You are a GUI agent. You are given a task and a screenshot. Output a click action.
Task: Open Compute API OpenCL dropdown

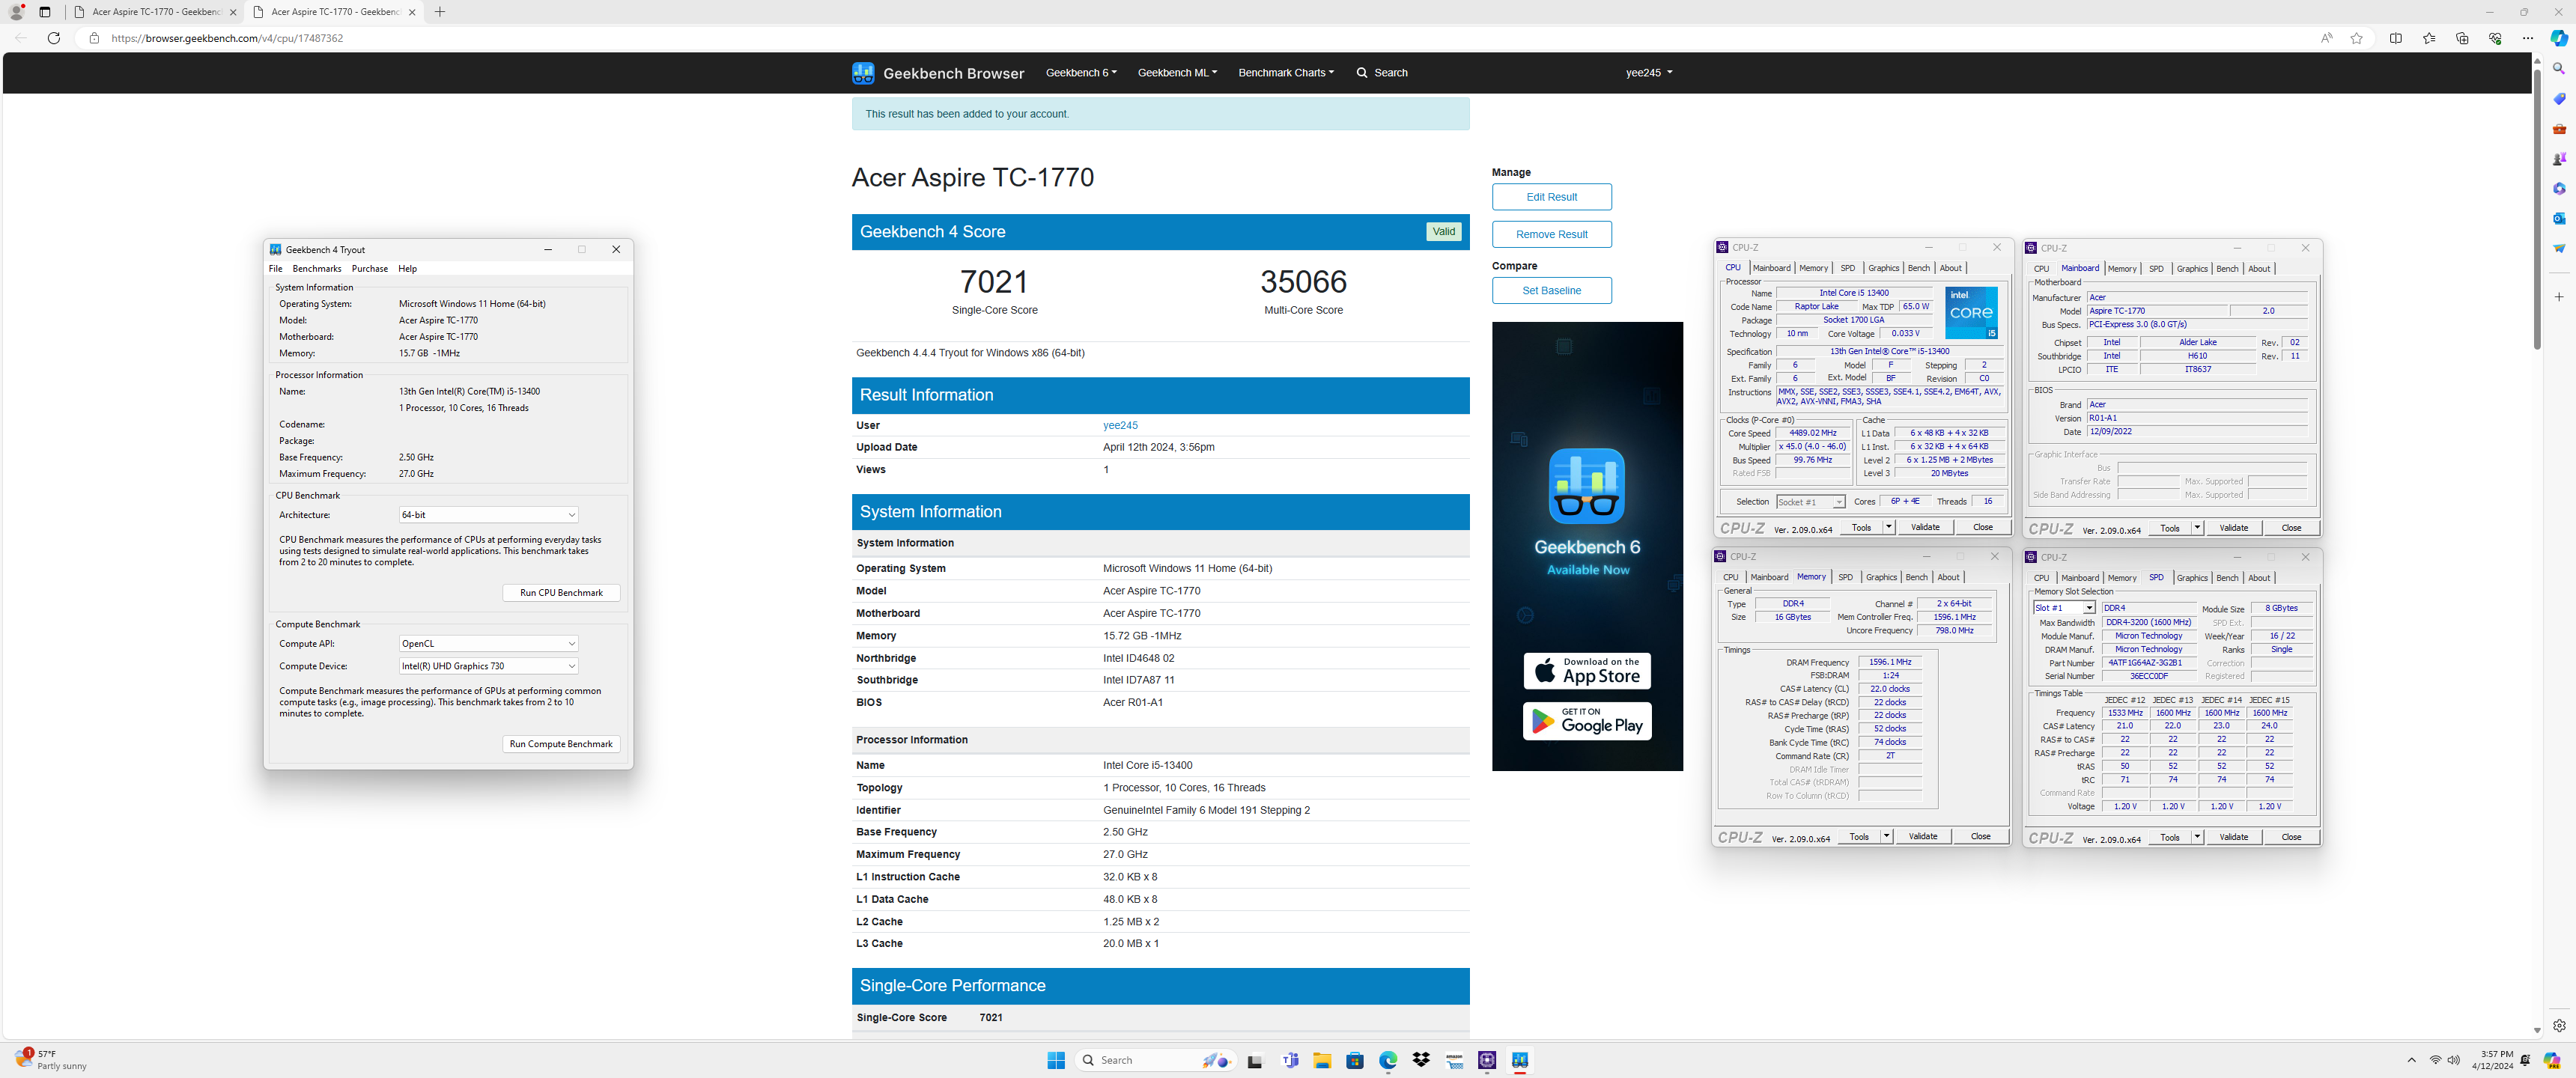pyautogui.click(x=488, y=644)
